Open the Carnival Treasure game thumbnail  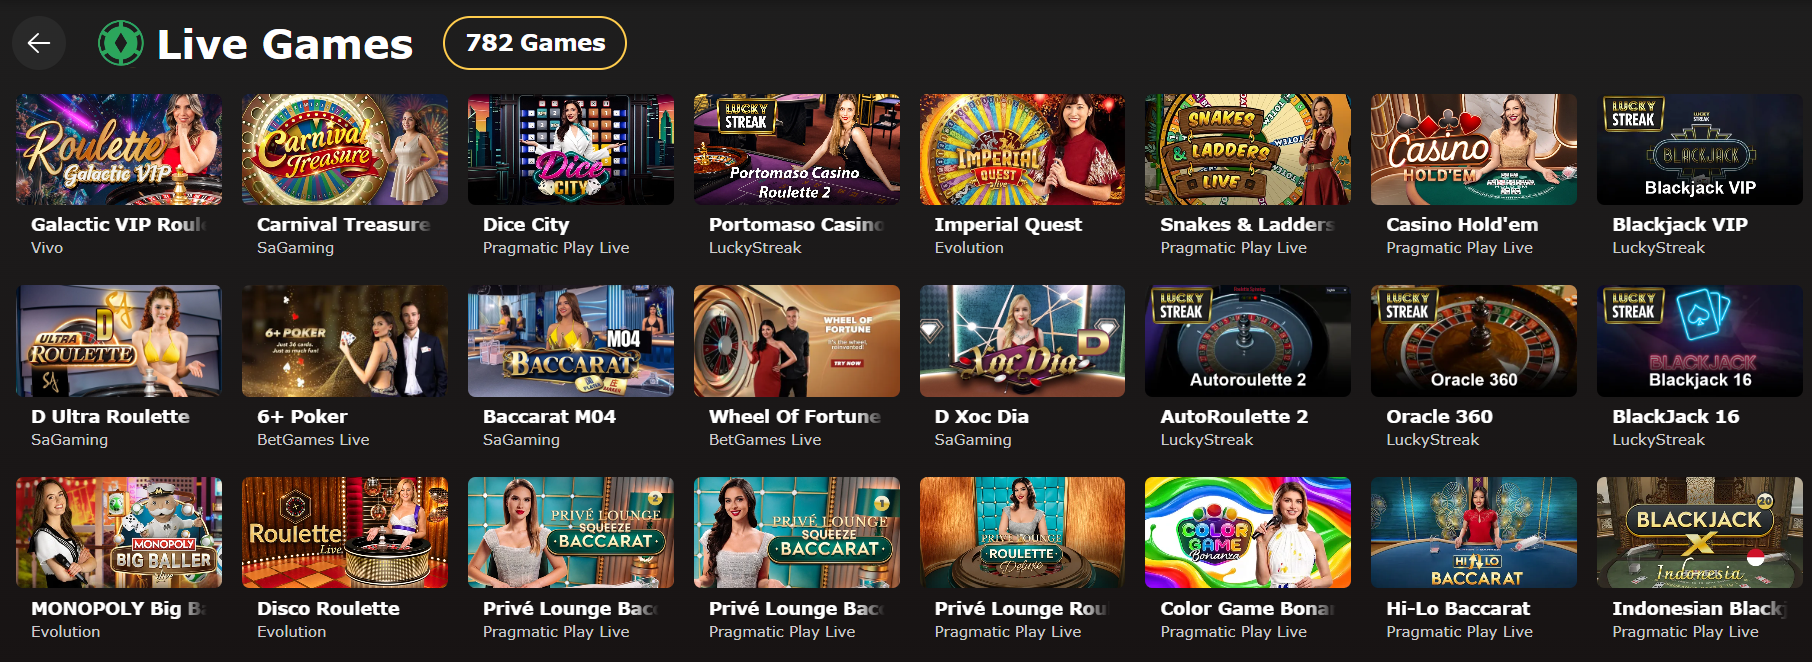[x=345, y=149]
